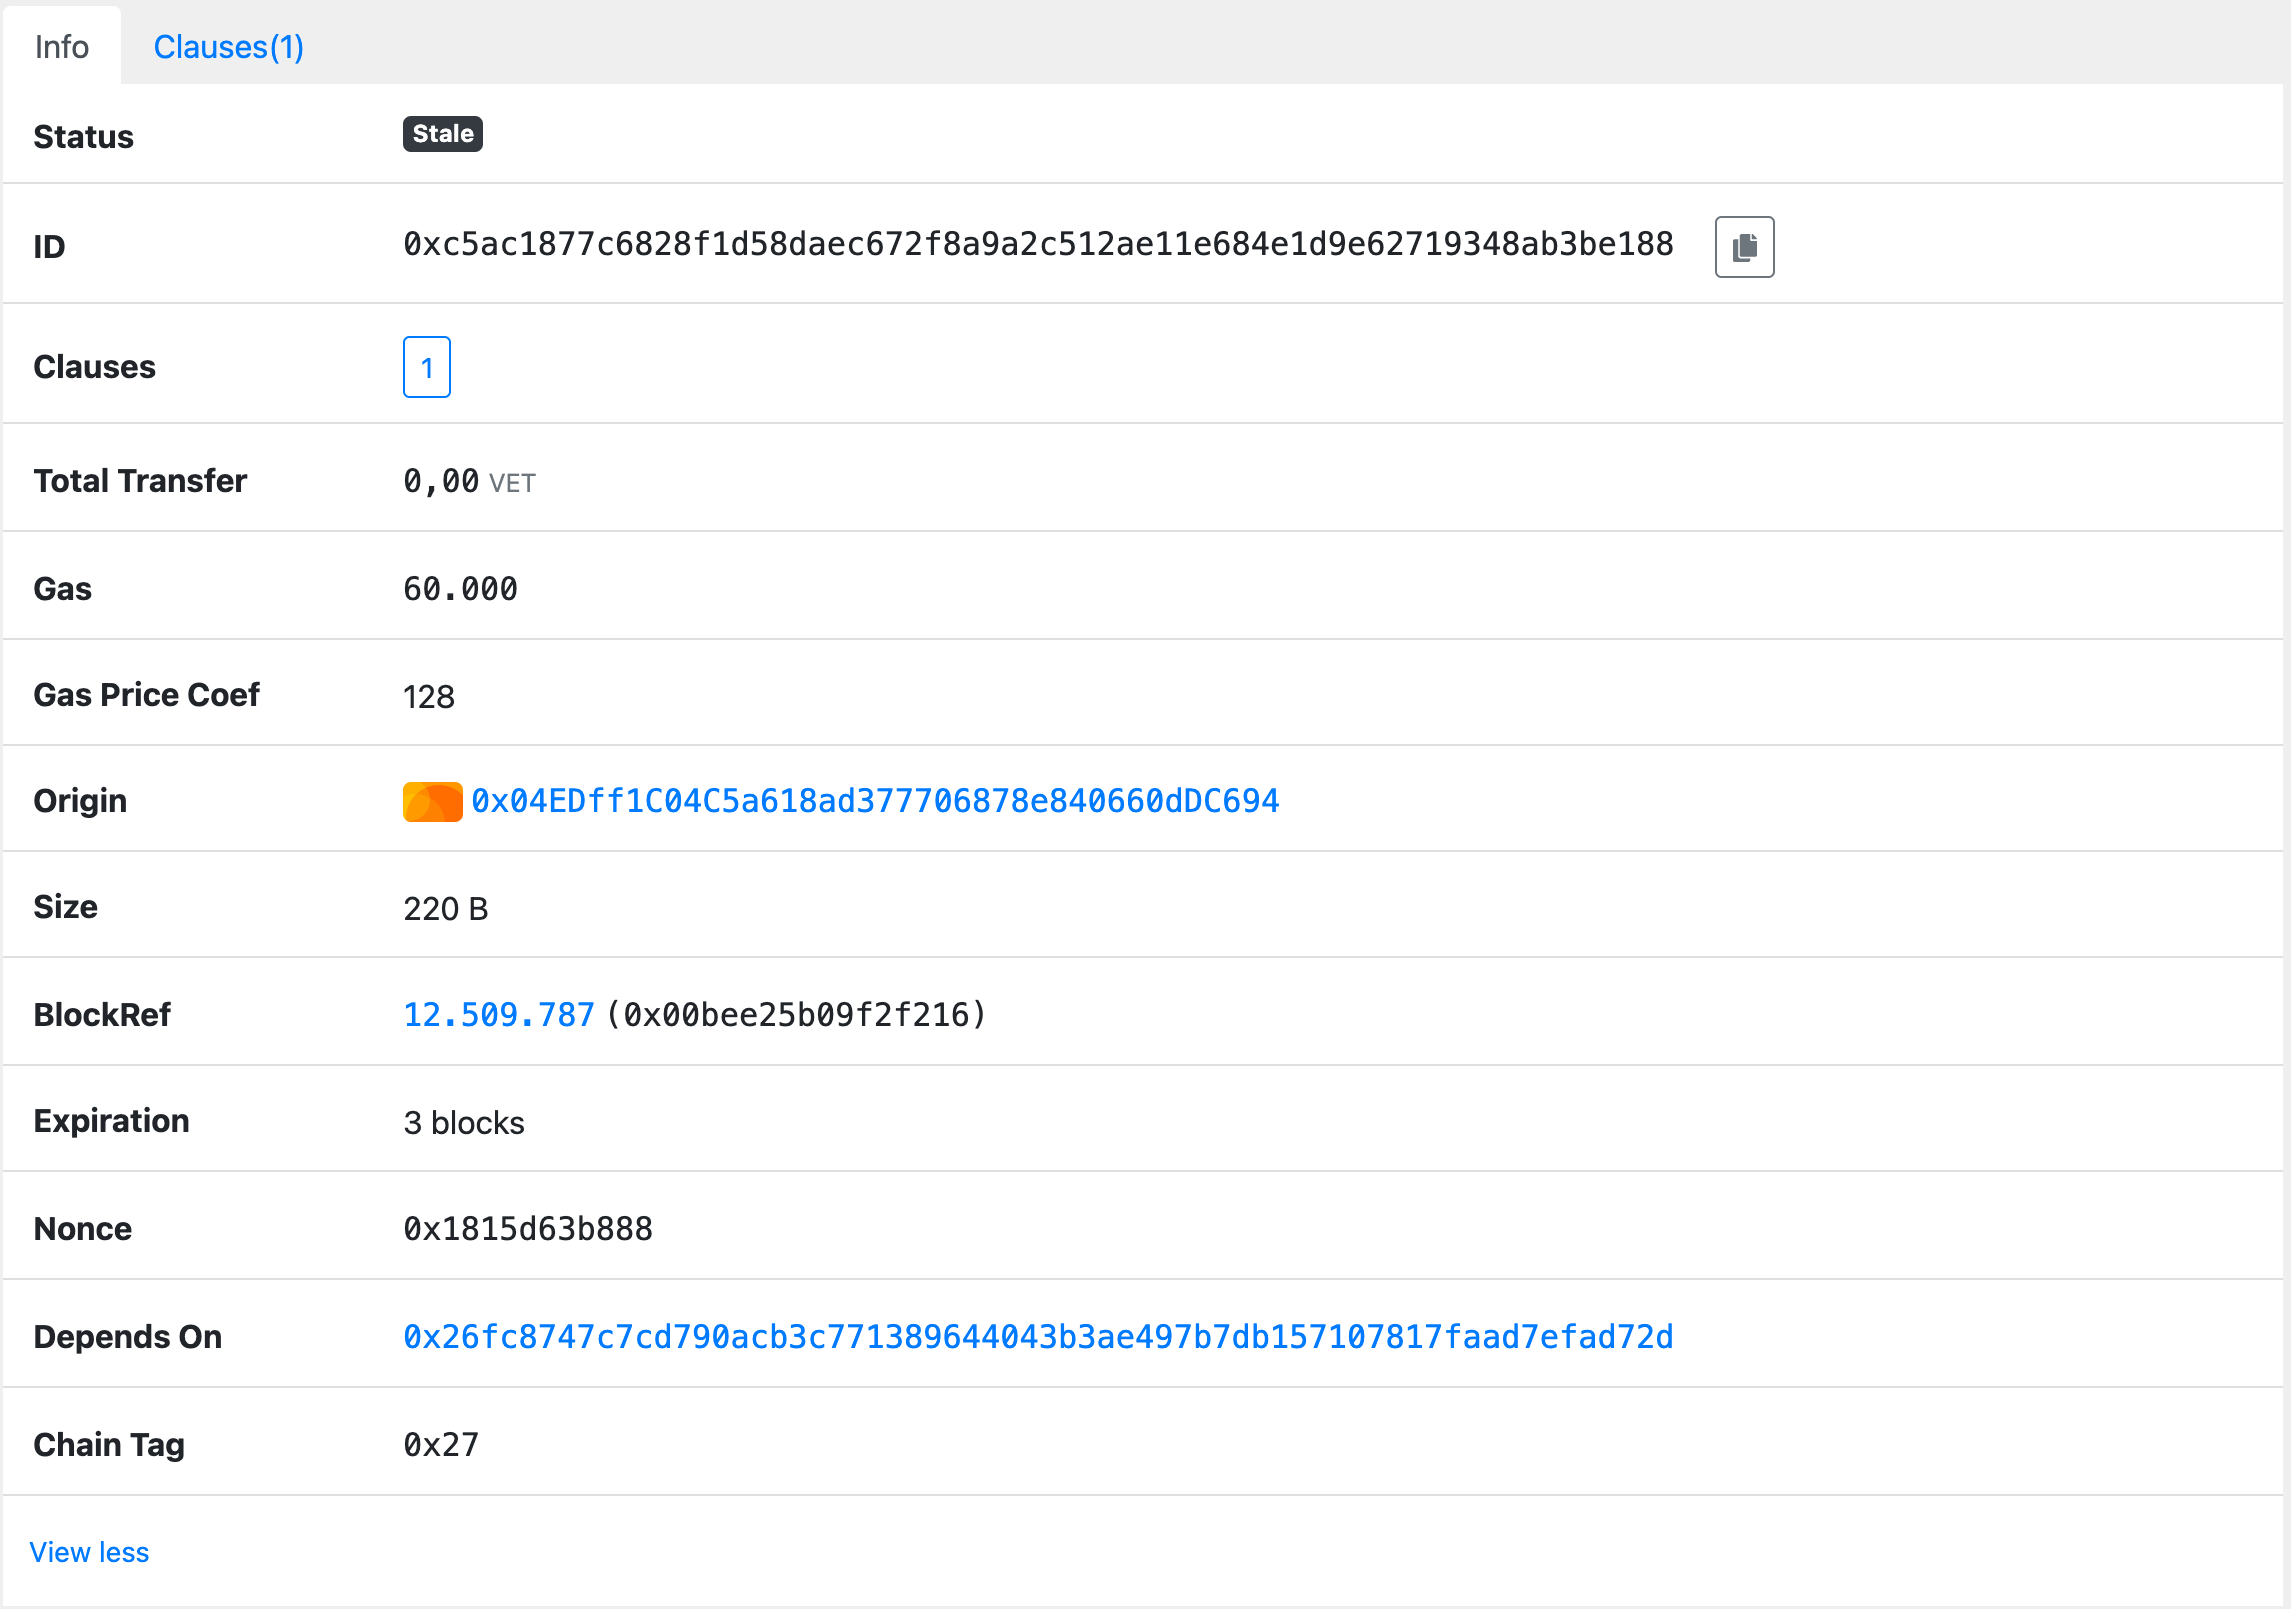Click the Expiration value 3 blocks

[463, 1123]
